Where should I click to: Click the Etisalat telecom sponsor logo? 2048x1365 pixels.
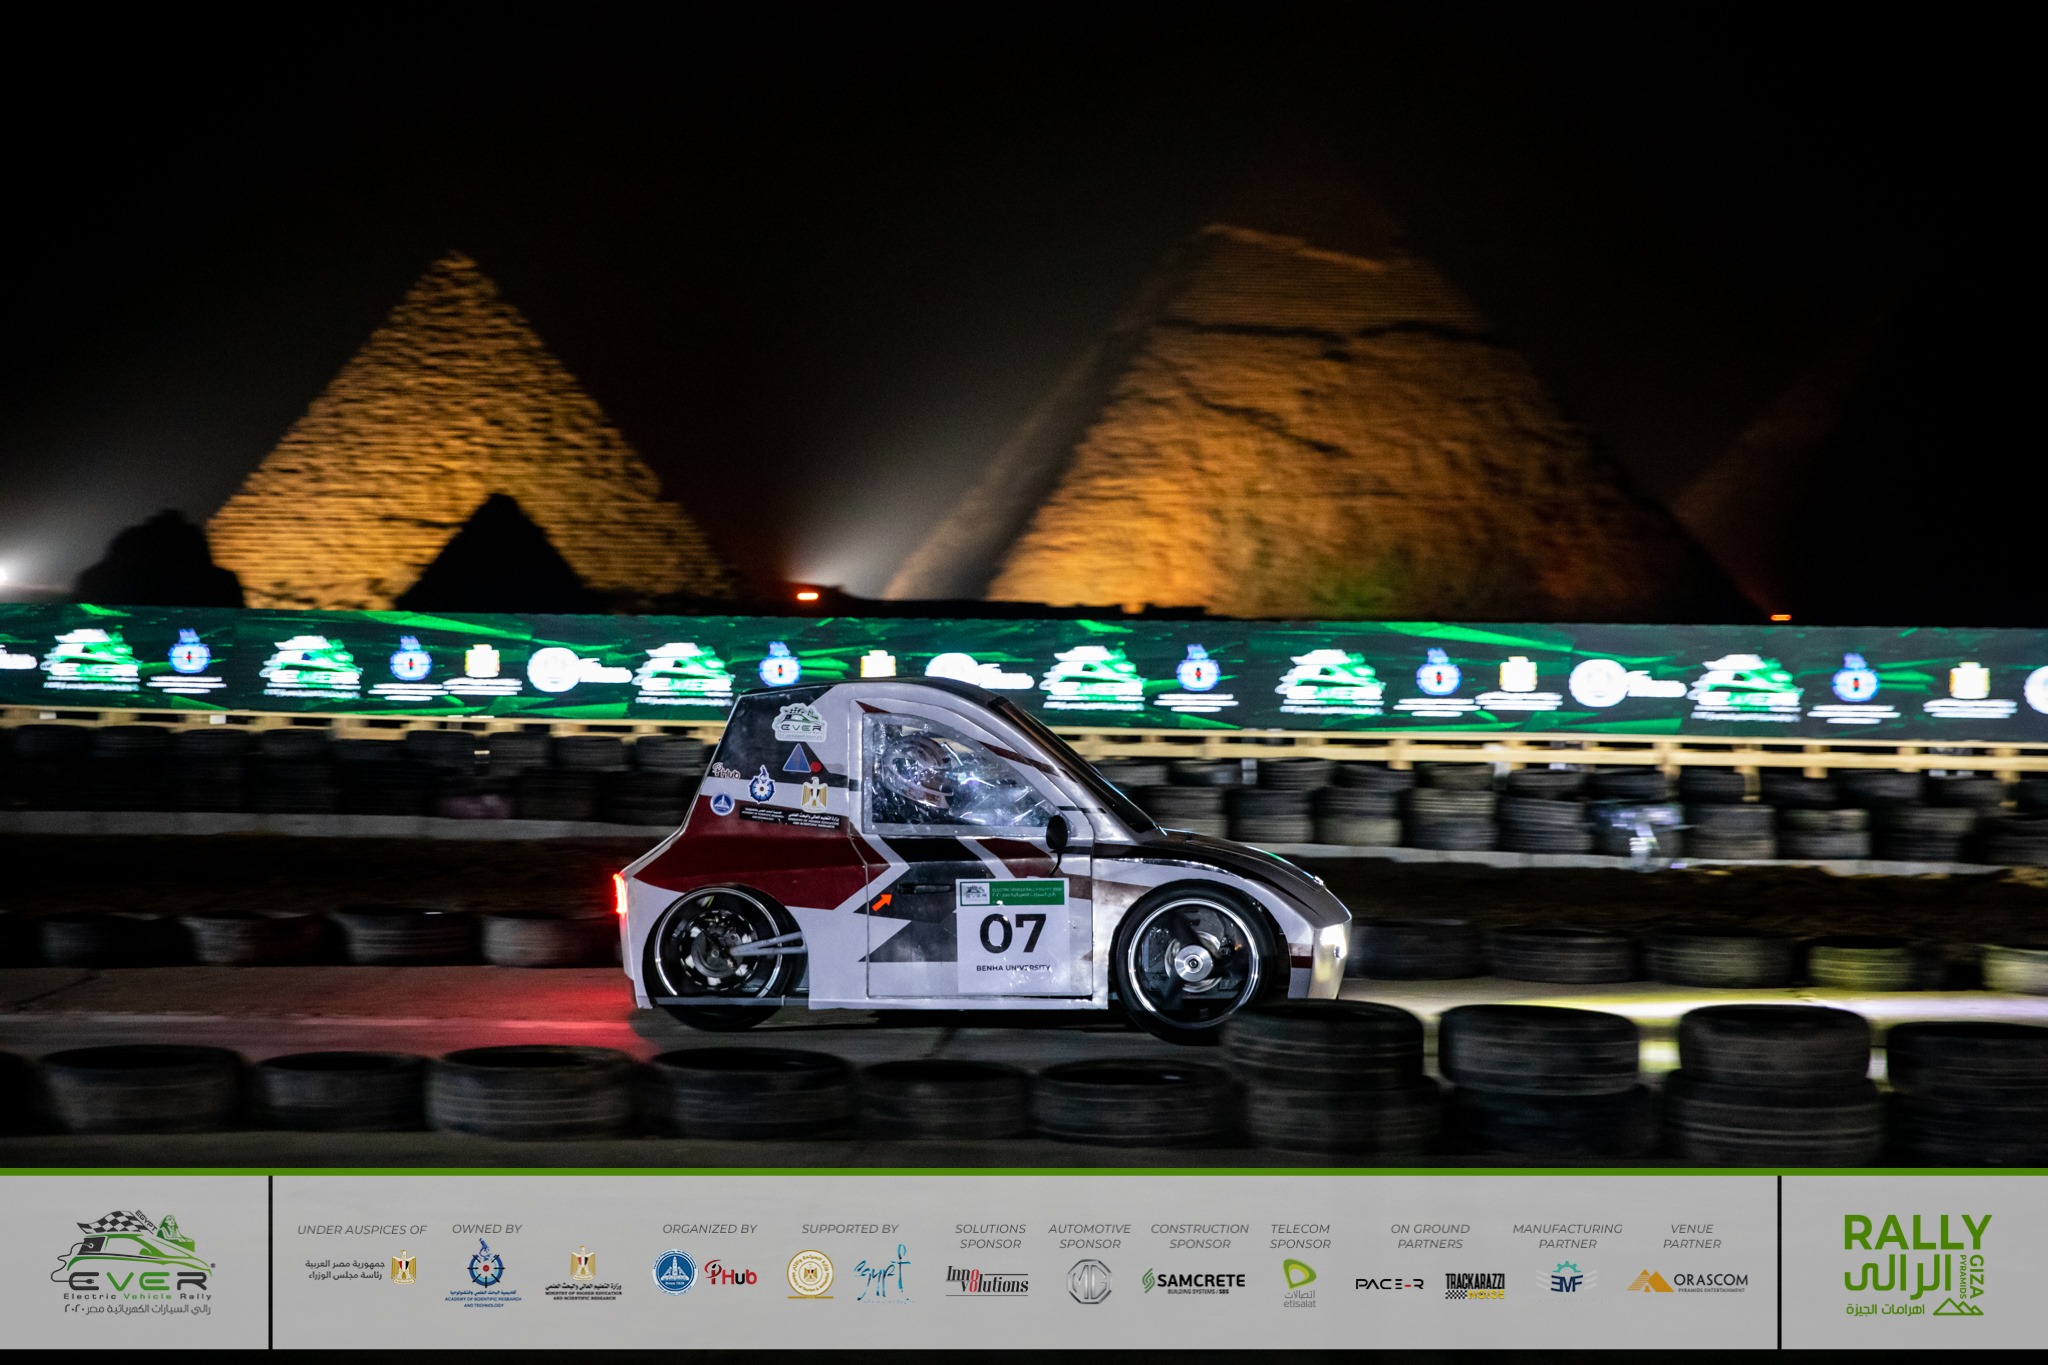click(1299, 1283)
